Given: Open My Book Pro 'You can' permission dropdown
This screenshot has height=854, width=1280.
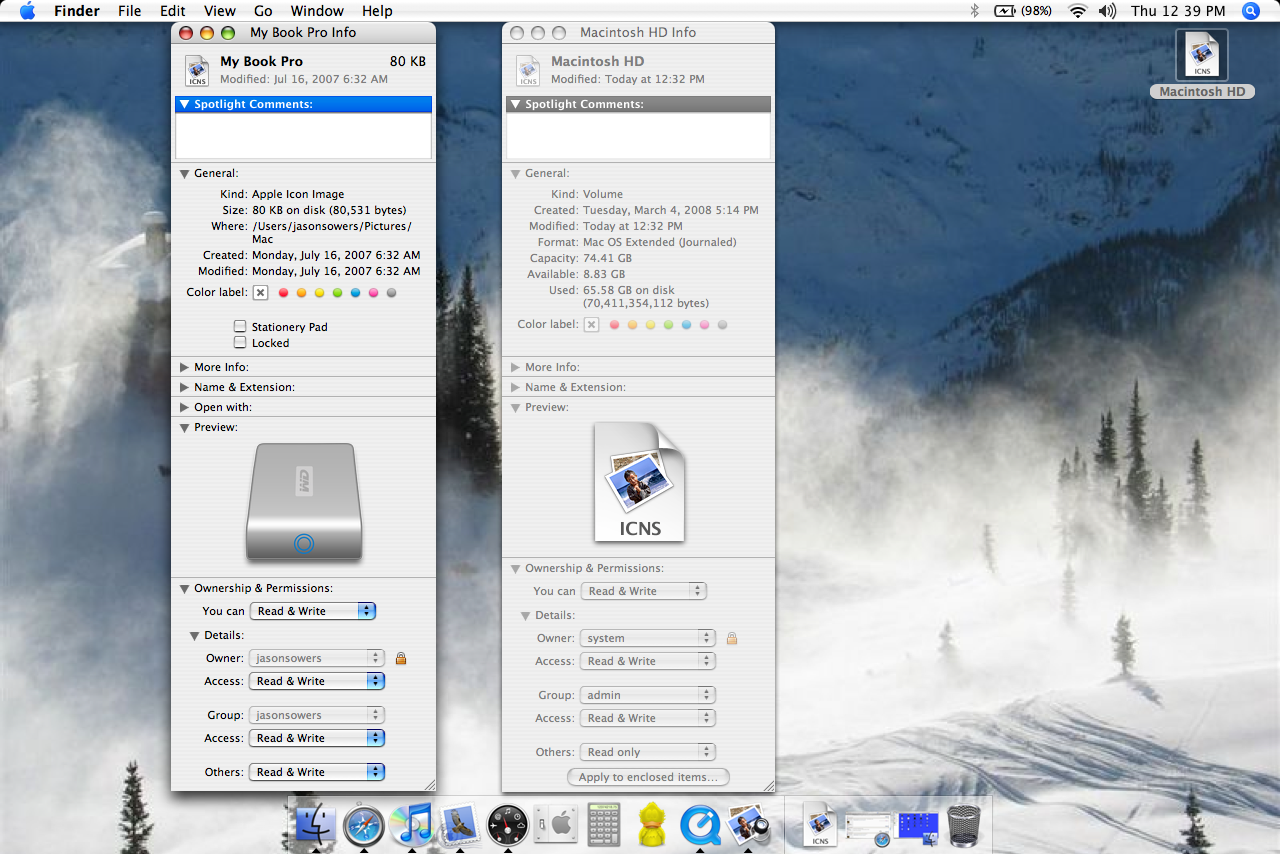Looking at the screenshot, I should 313,611.
